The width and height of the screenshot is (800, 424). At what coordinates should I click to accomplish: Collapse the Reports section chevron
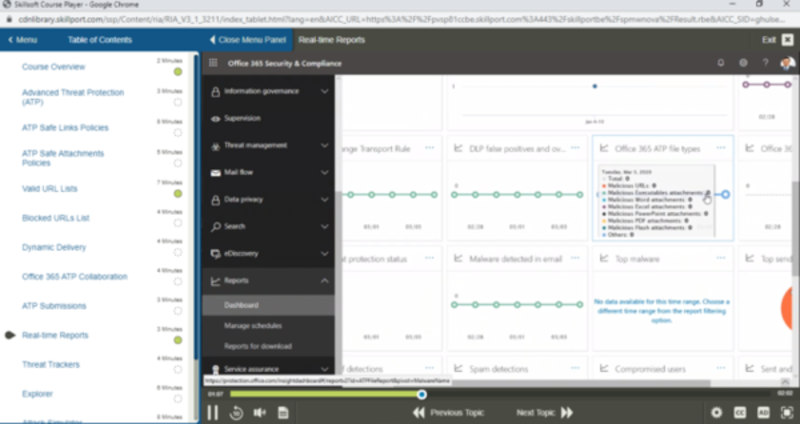click(x=324, y=281)
